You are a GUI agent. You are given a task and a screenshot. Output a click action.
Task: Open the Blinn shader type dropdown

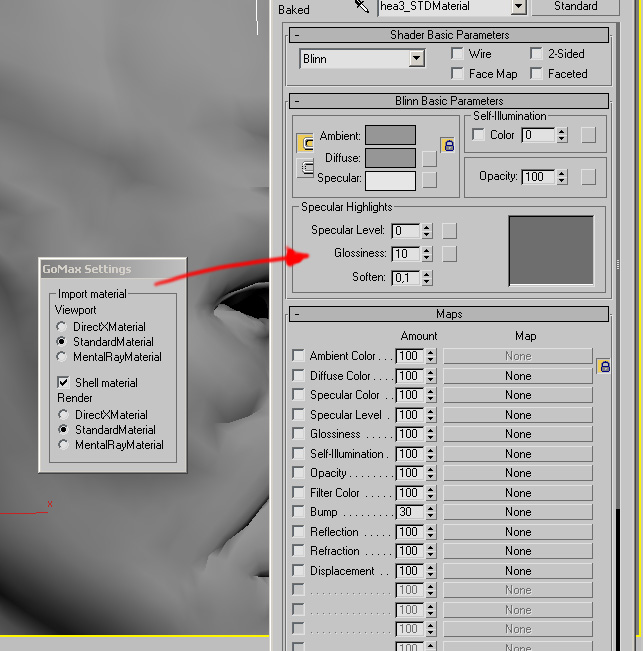(x=416, y=59)
